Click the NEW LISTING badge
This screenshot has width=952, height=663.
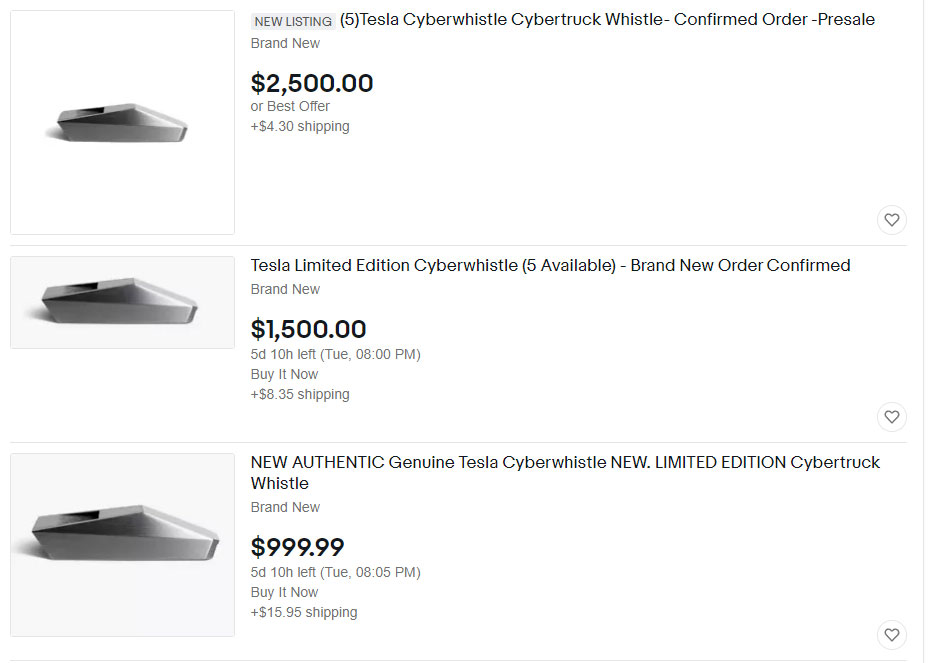[292, 21]
